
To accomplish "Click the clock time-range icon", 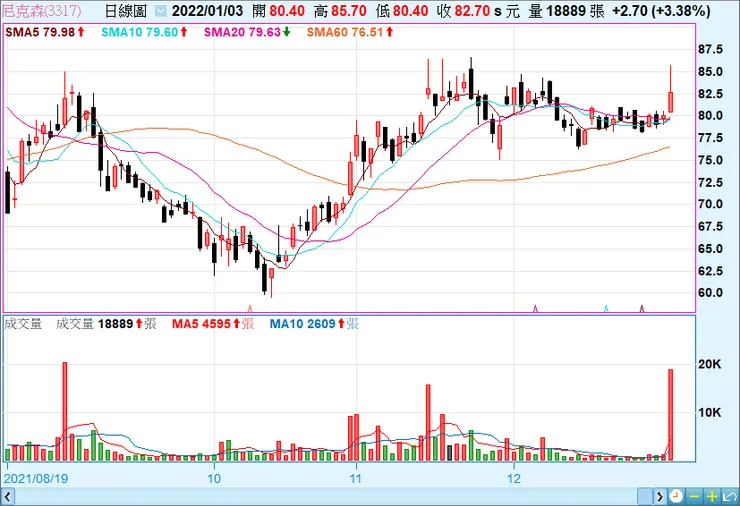I will coord(676,496).
